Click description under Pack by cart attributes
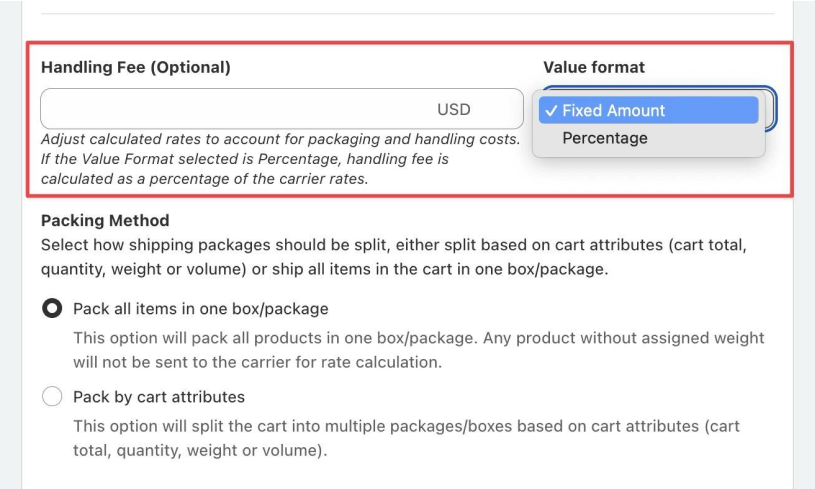The image size is (815, 489). tap(406, 438)
